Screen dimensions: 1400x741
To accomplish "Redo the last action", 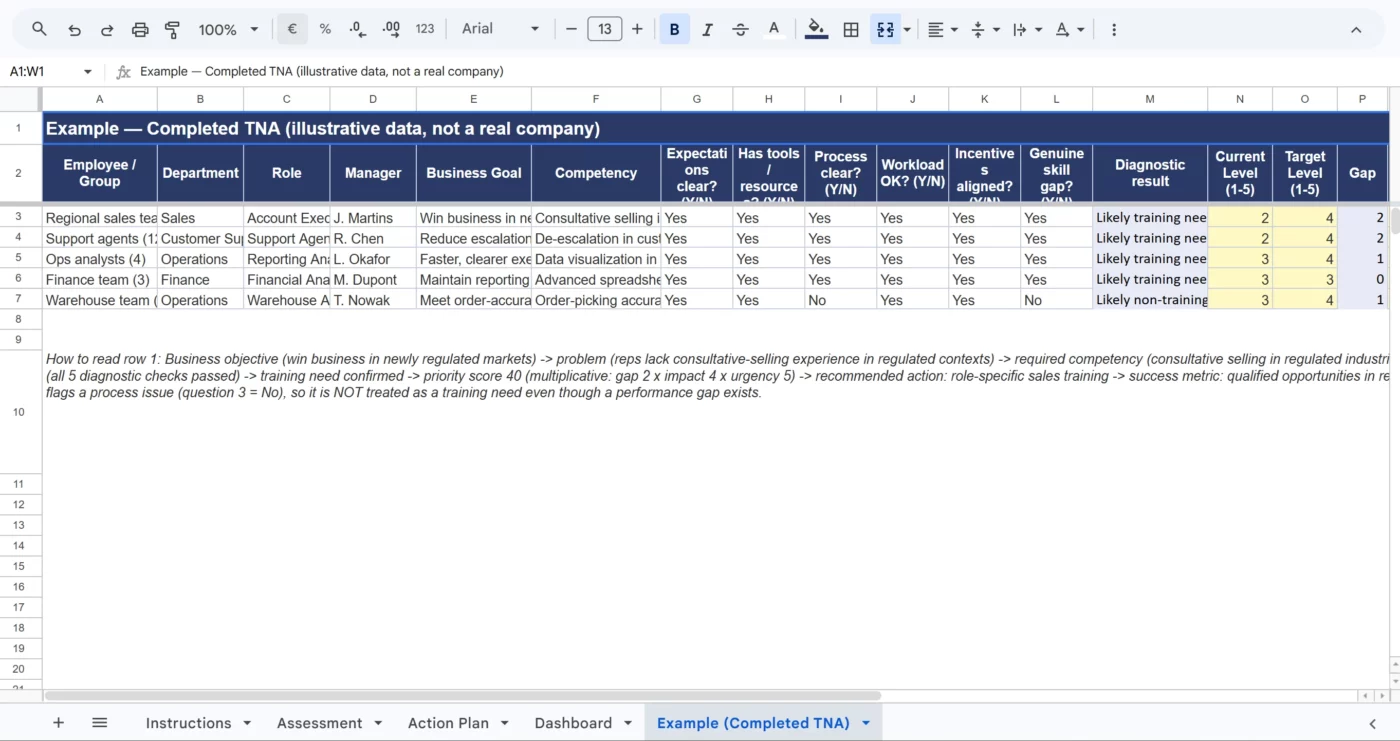I will [x=107, y=30].
